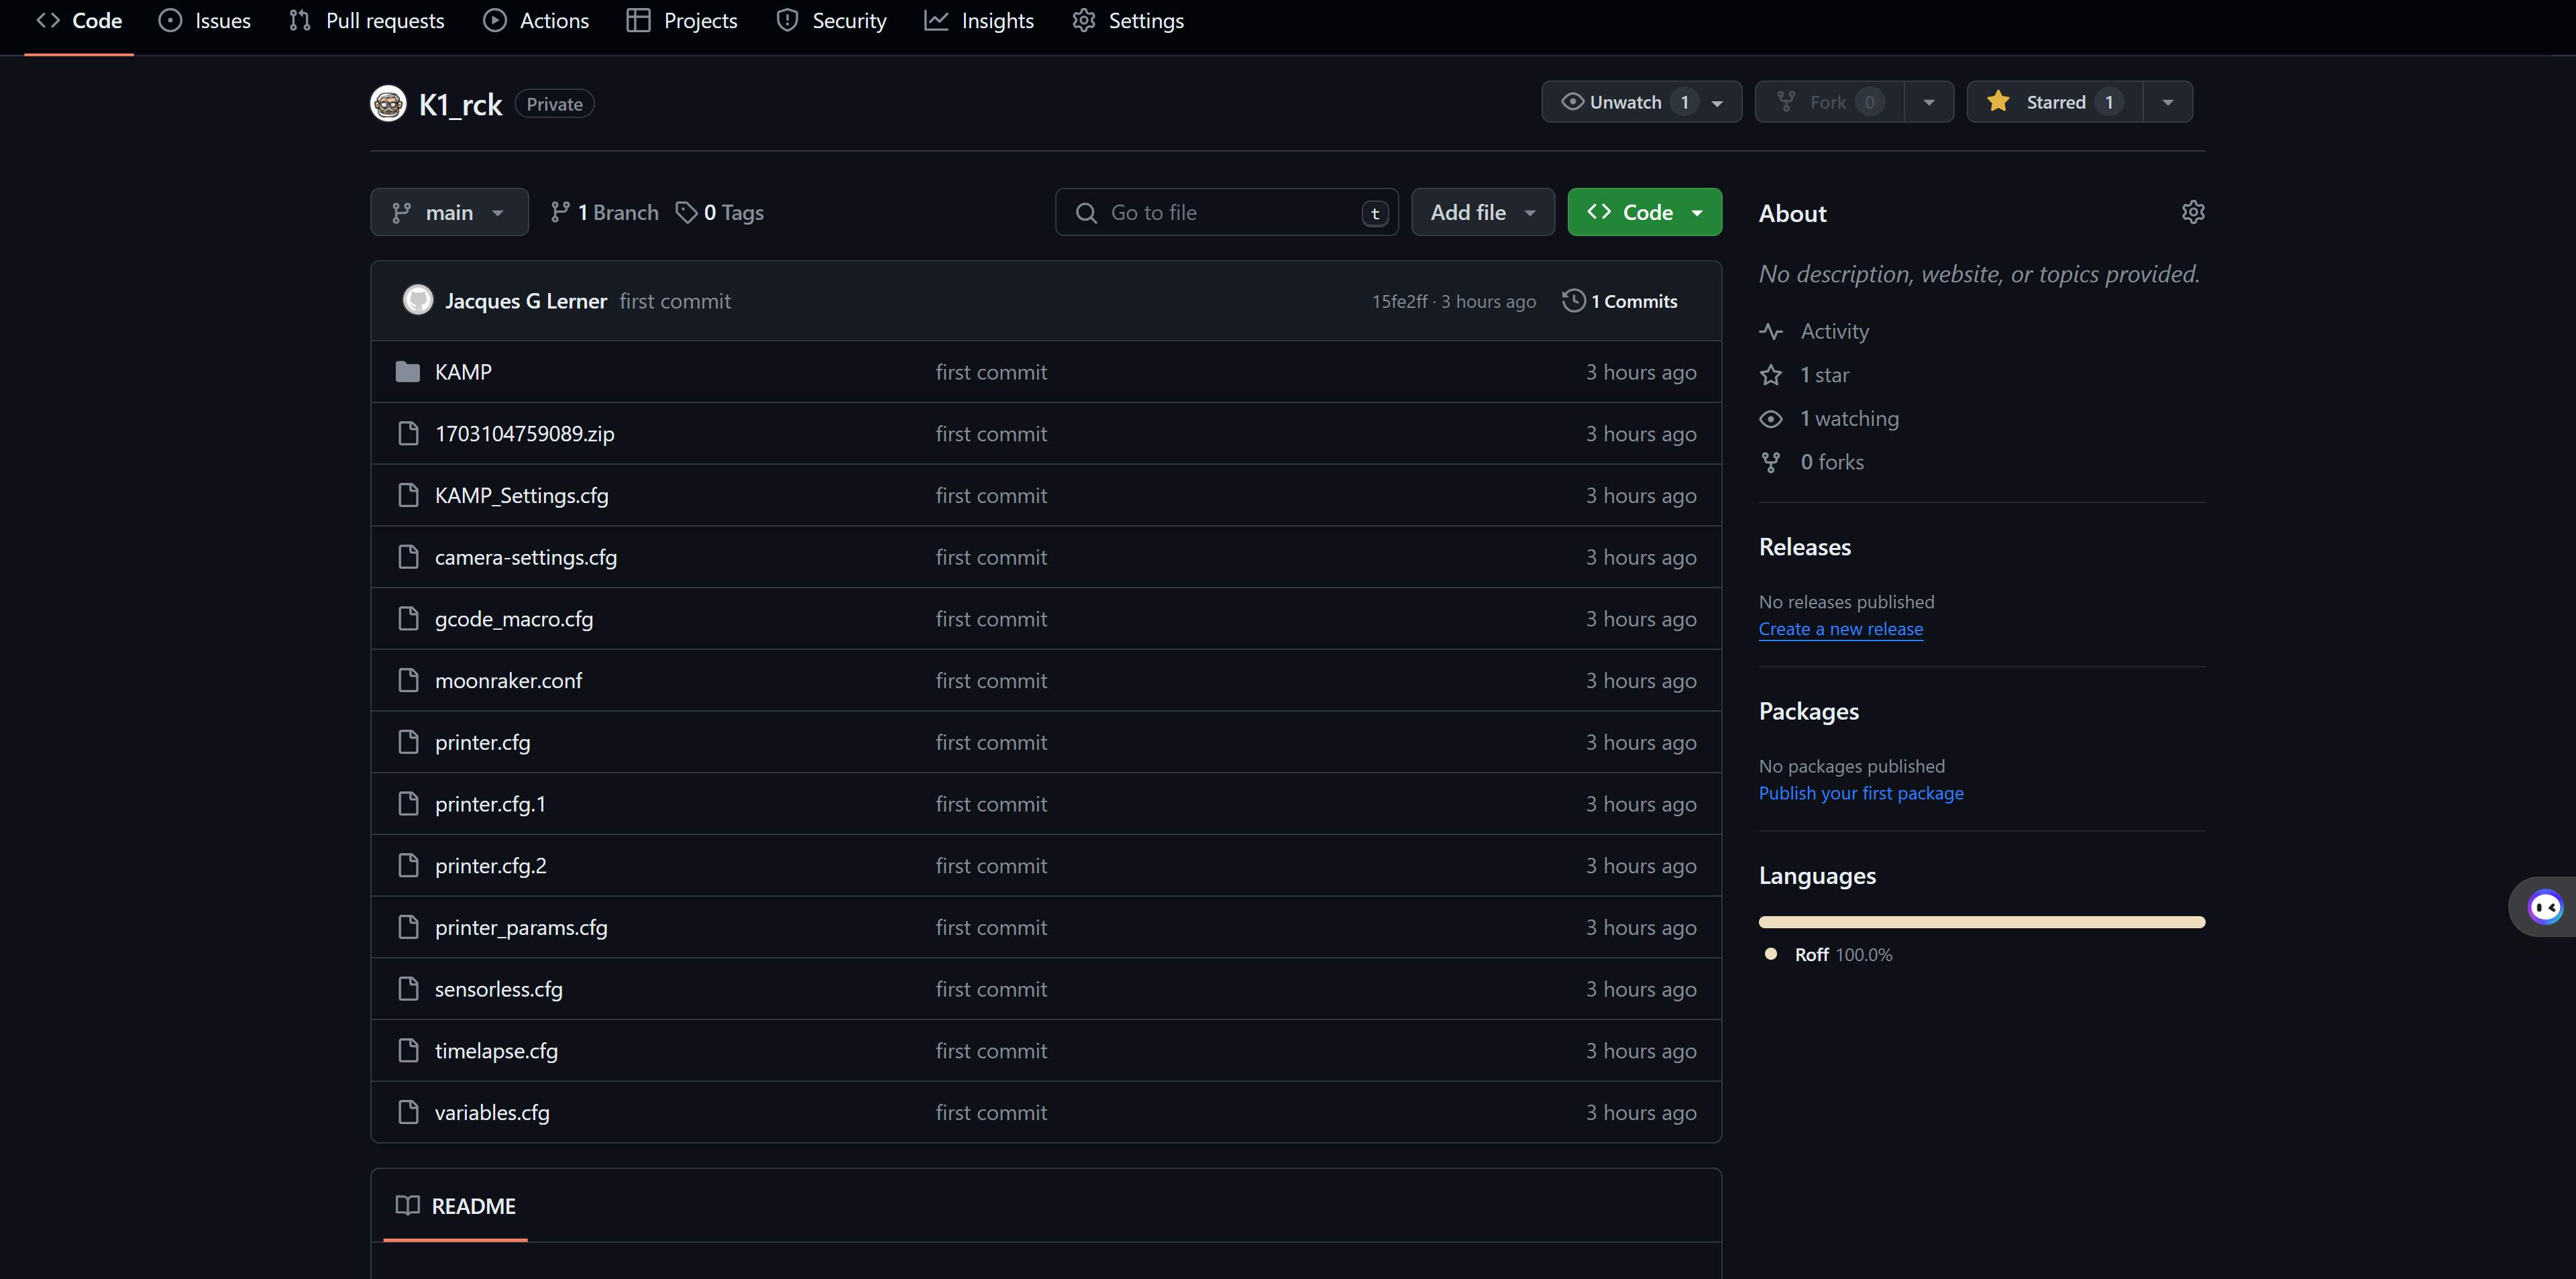The image size is (2576, 1279).
Task: Open the K1_rck repository name link
Action: click(460, 104)
